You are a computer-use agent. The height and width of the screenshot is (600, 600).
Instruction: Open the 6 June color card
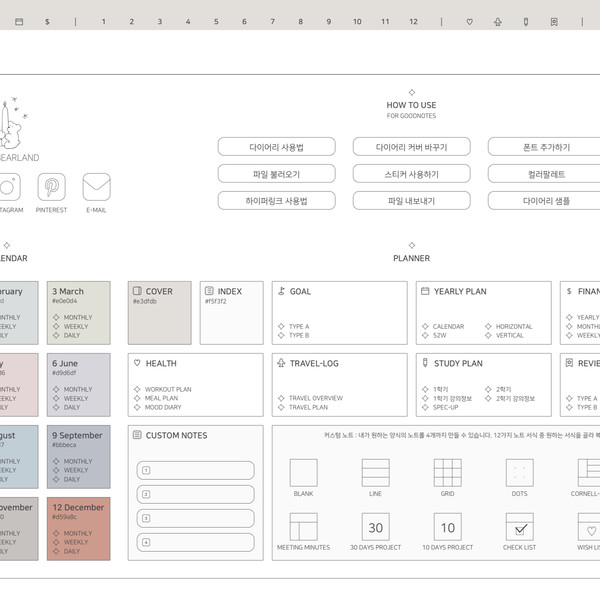click(78, 385)
